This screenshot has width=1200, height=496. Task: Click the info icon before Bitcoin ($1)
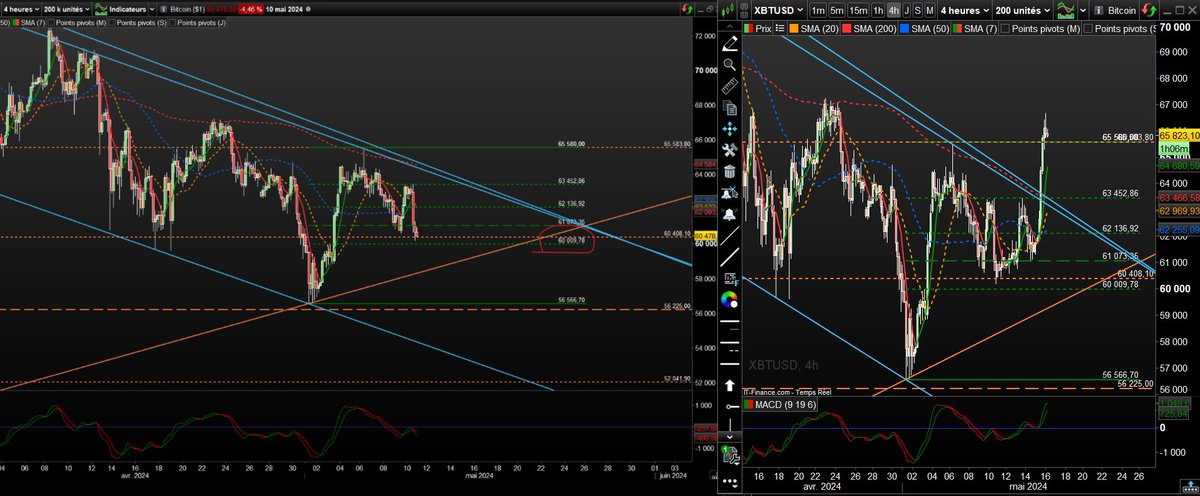163,9
